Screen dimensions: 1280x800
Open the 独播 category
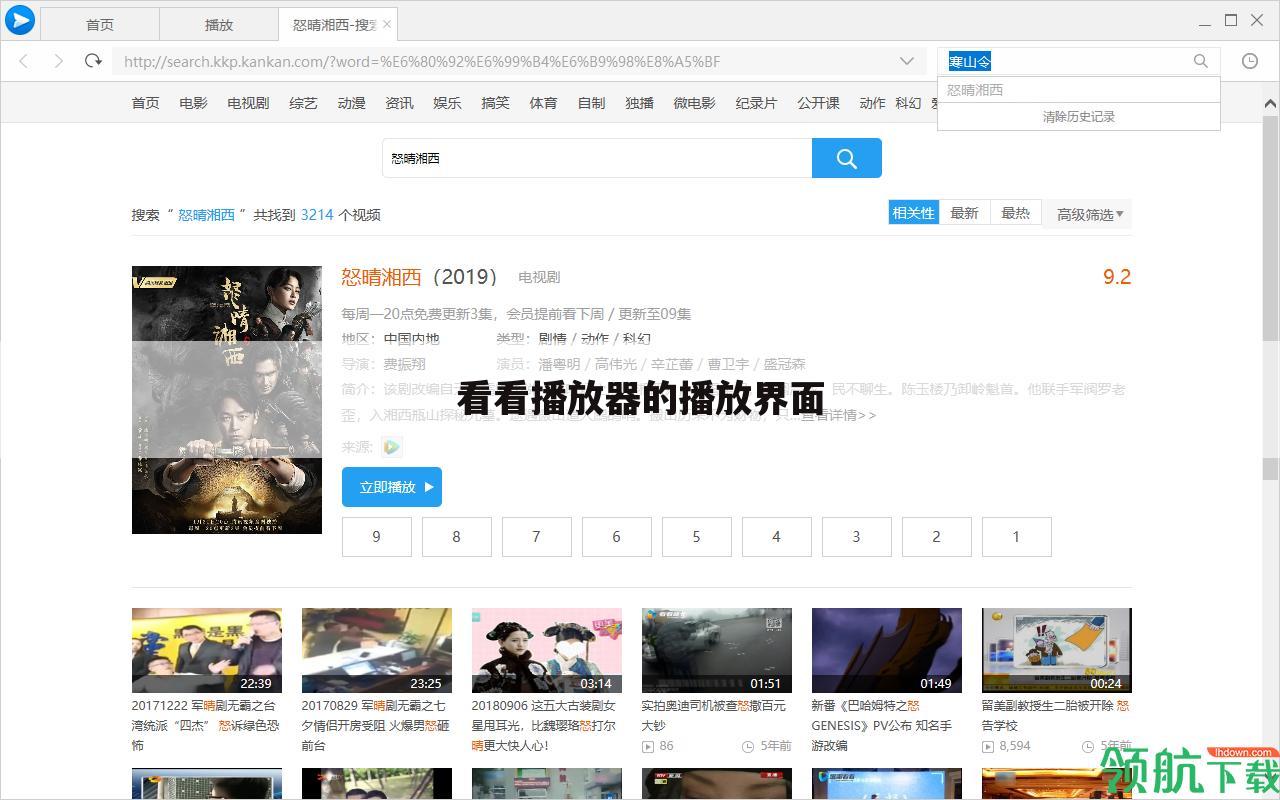point(639,102)
